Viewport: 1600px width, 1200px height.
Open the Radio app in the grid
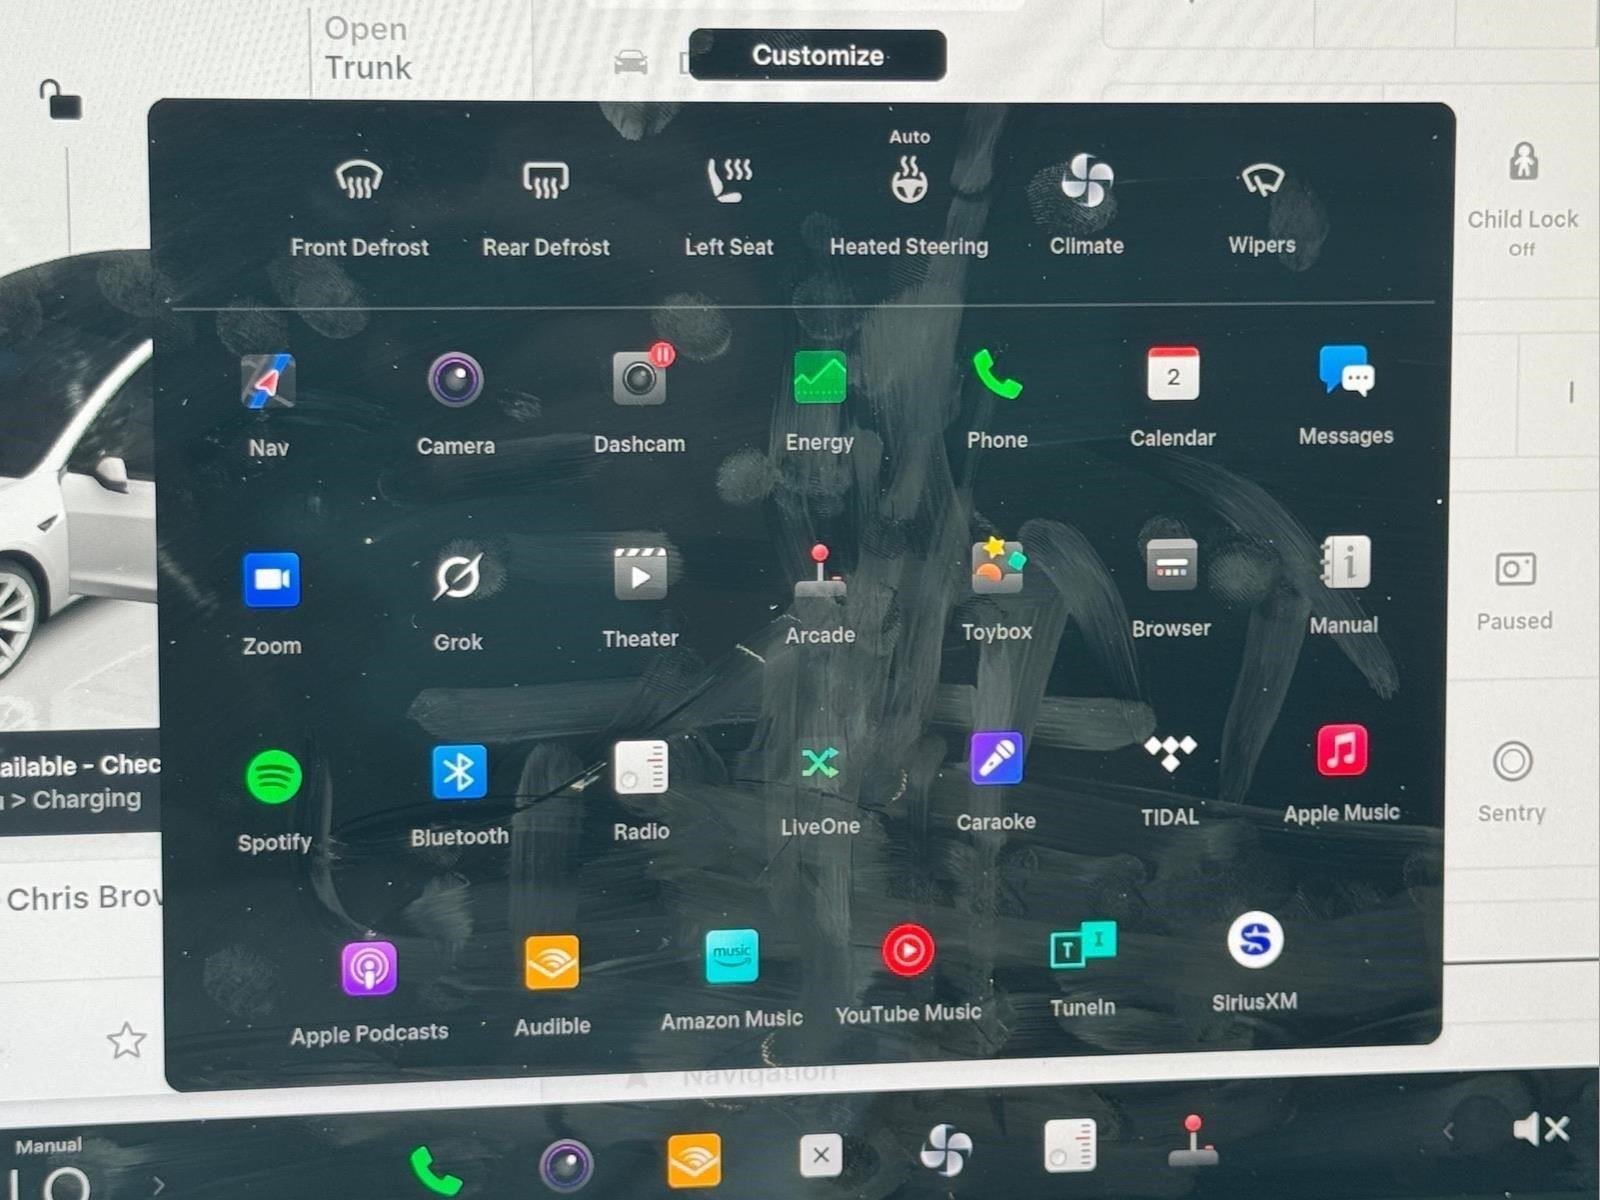point(641,768)
